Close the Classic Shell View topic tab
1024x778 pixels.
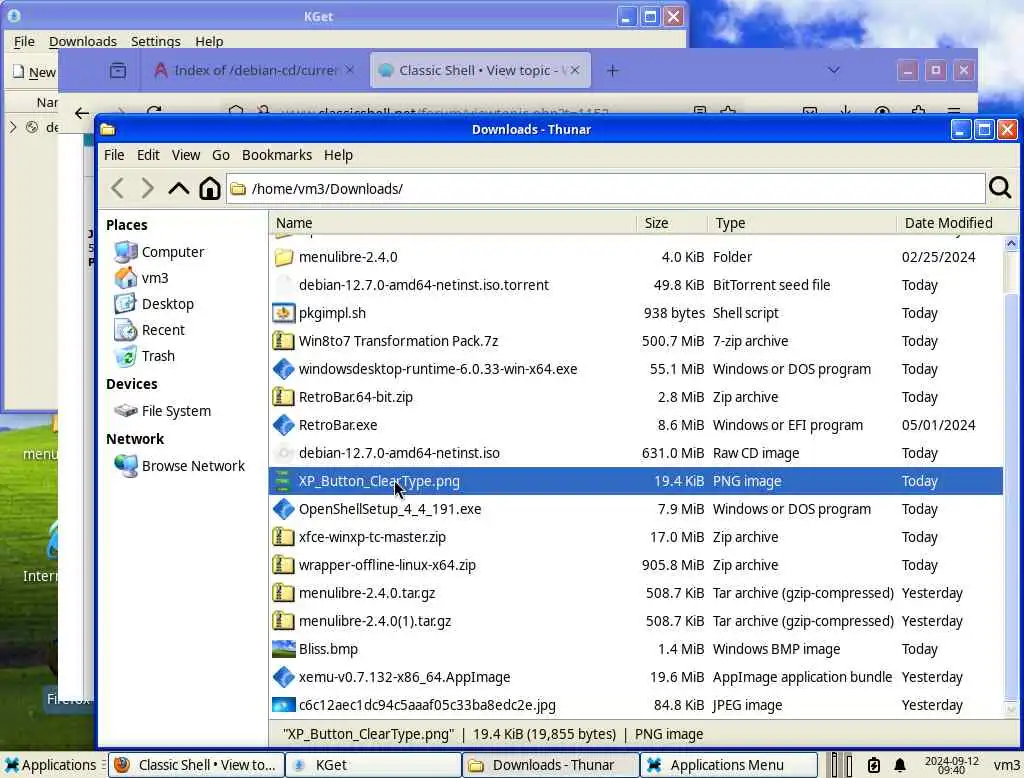click(x=575, y=69)
